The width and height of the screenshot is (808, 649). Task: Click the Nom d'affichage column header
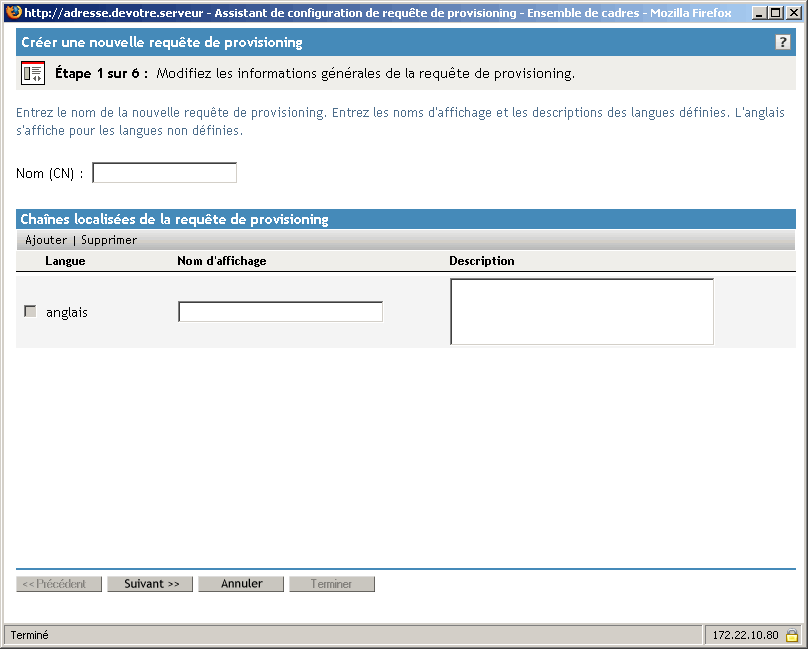(222, 261)
